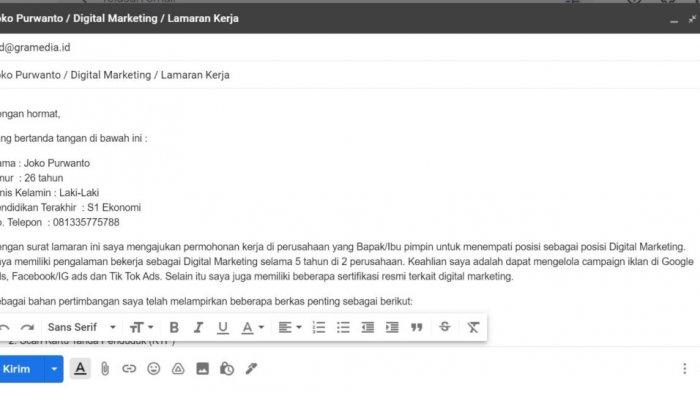Click the '26 tahun' age text

tap(44, 178)
